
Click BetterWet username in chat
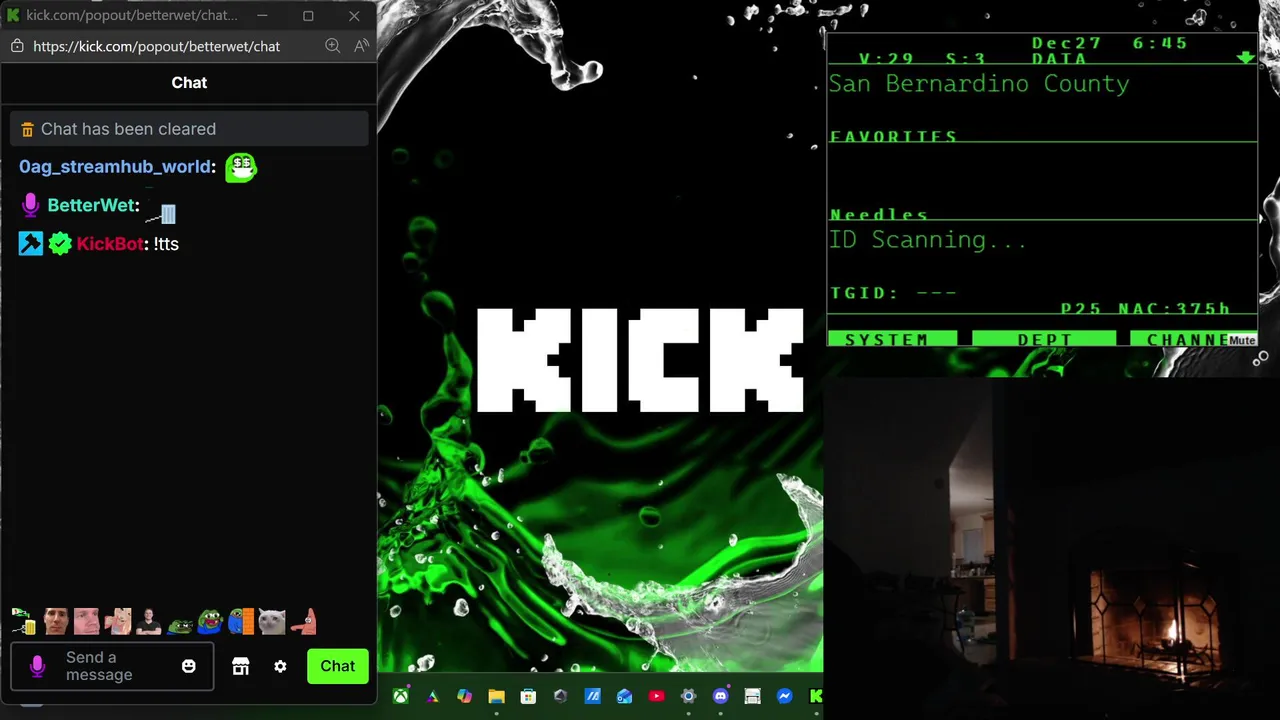pyautogui.click(x=91, y=205)
